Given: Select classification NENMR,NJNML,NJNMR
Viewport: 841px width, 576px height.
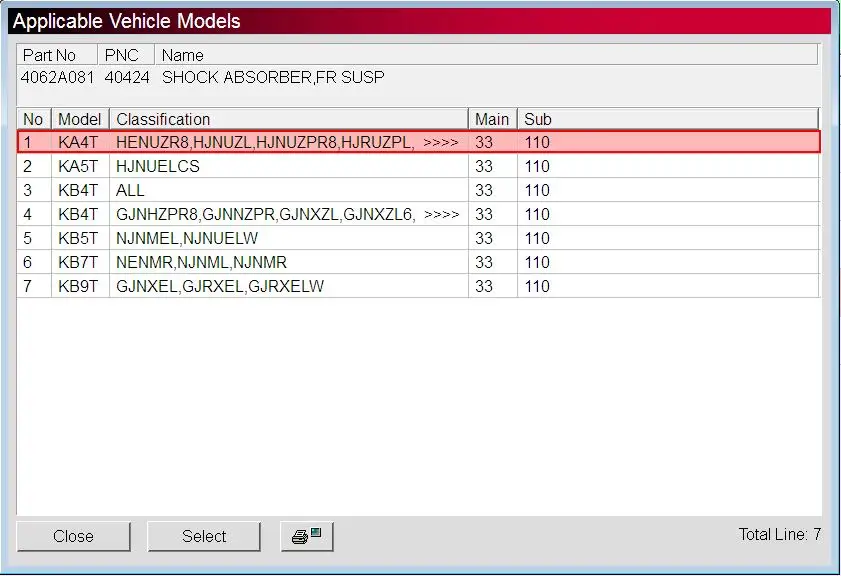Looking at the screenshot, I should click(x=201, y=262).
